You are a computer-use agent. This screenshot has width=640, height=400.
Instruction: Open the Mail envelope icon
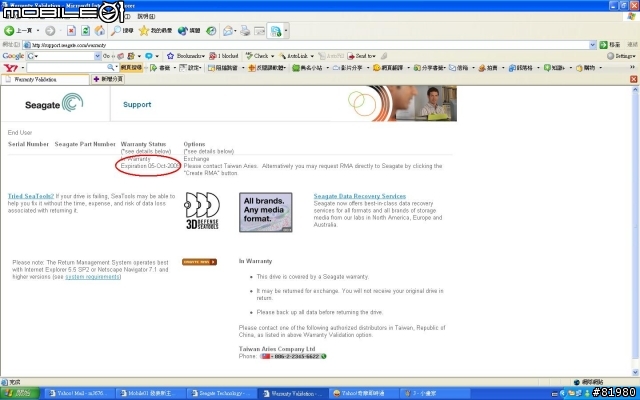pos(228,31)
